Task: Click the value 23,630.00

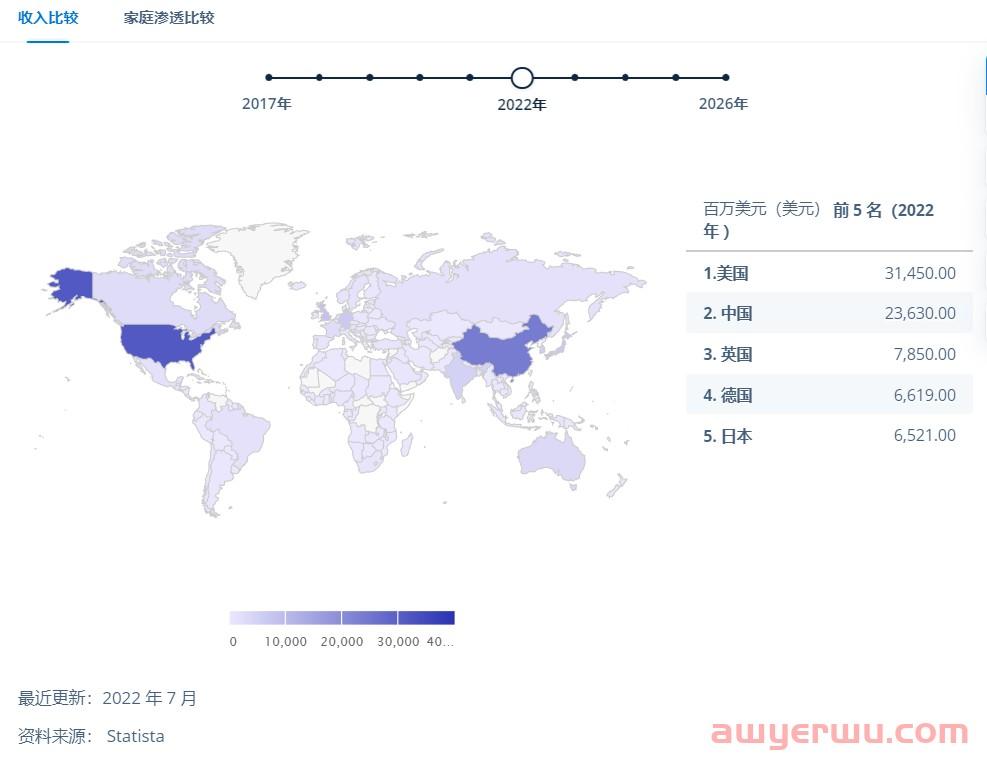Action: [x=920, y=313]
